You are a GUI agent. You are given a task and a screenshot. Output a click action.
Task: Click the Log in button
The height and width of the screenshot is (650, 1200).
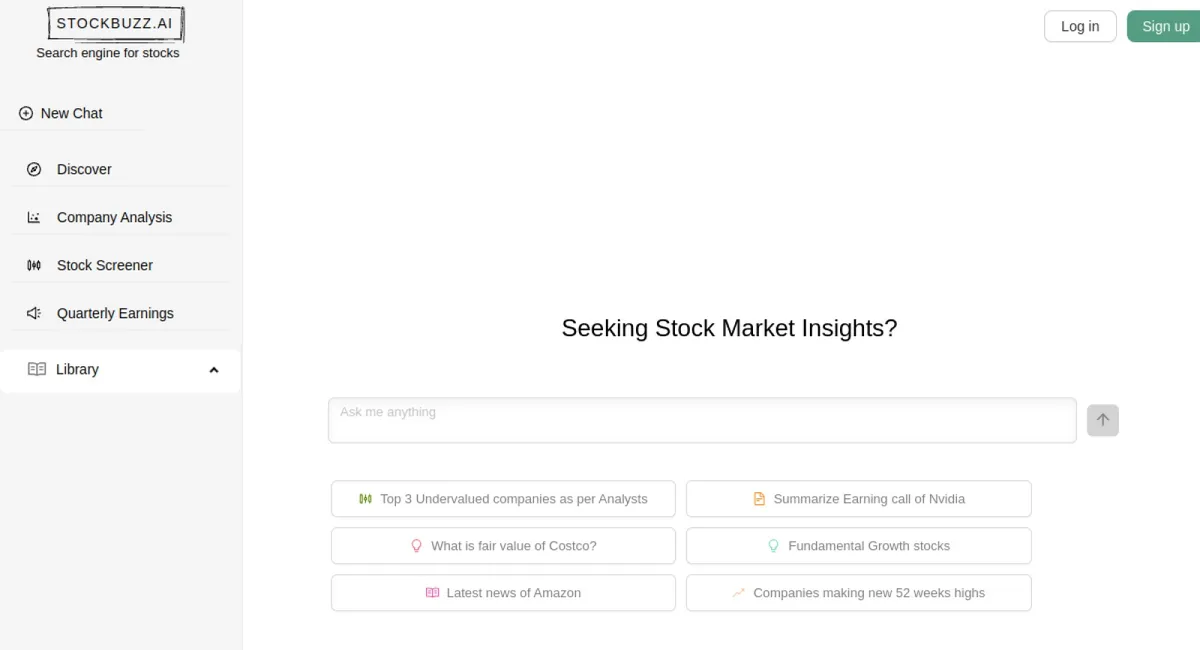click(x=1080, y=27)
